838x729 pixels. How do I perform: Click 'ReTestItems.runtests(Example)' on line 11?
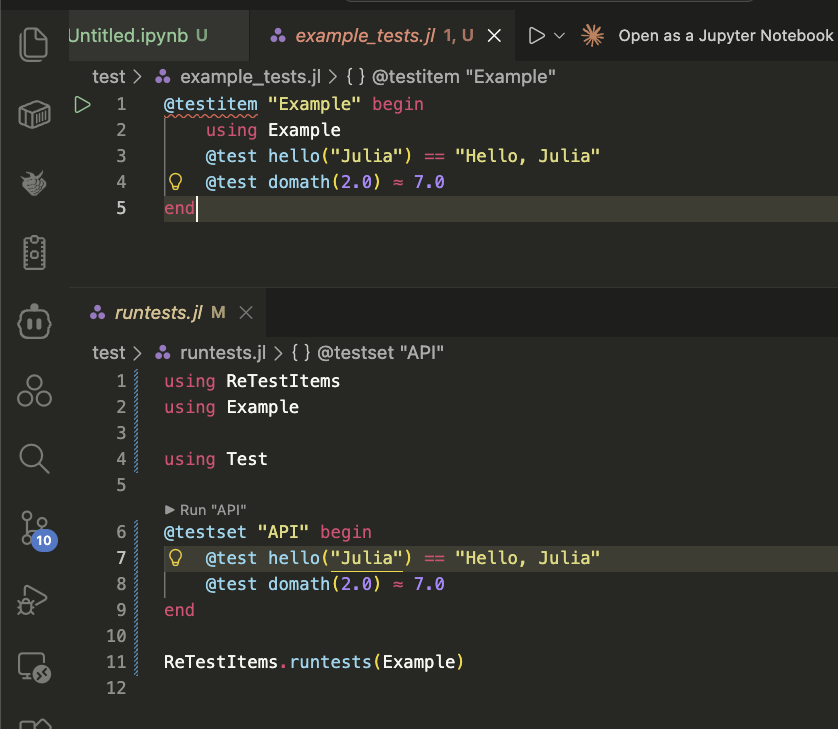click(x=314, y=662)
